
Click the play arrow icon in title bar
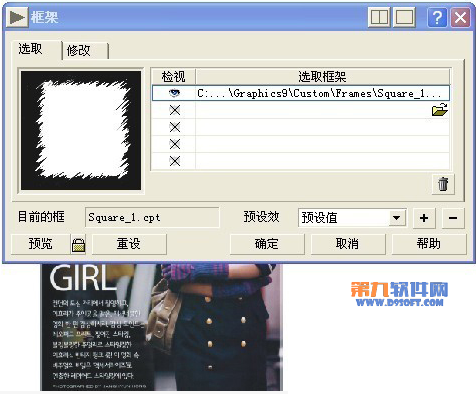17,17
